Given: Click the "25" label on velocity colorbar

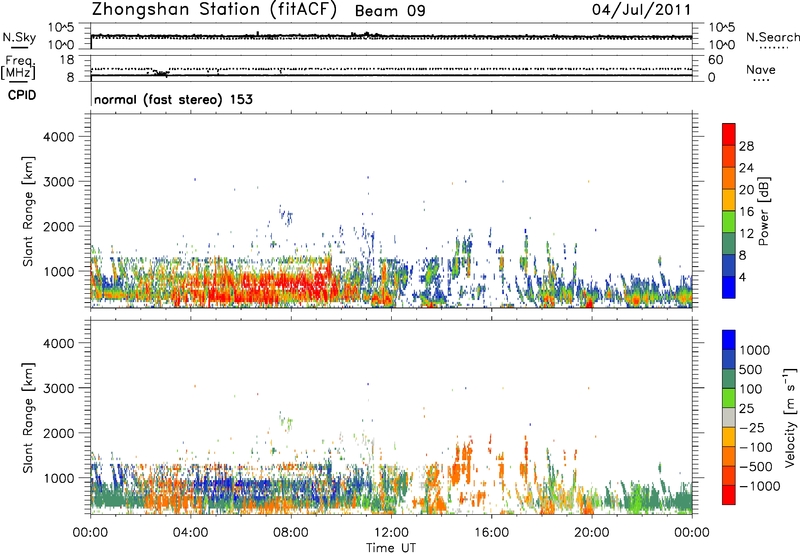Looking at the screenshot, I should 747,409.
